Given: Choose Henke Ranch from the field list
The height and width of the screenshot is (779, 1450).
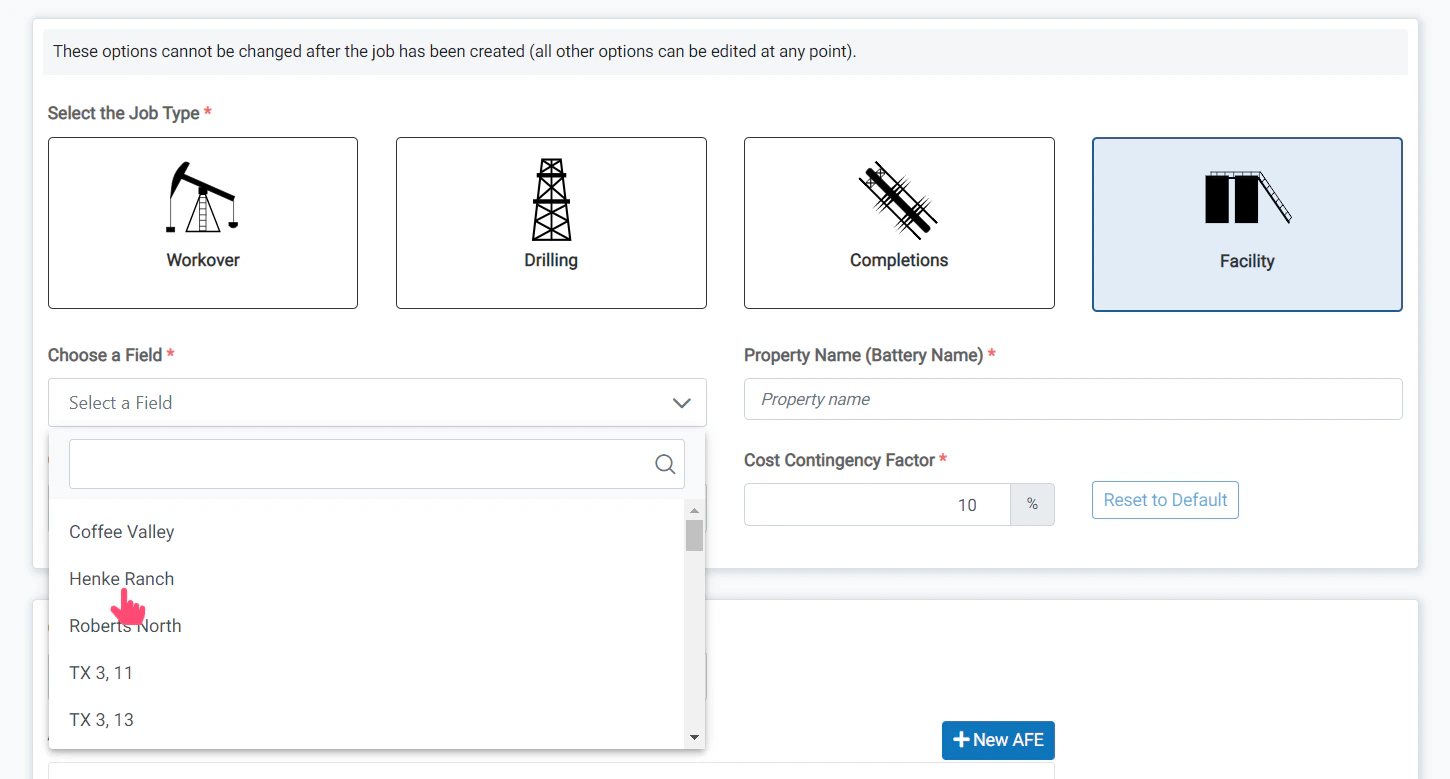Looking at the screenshot, I should point(366,579).
